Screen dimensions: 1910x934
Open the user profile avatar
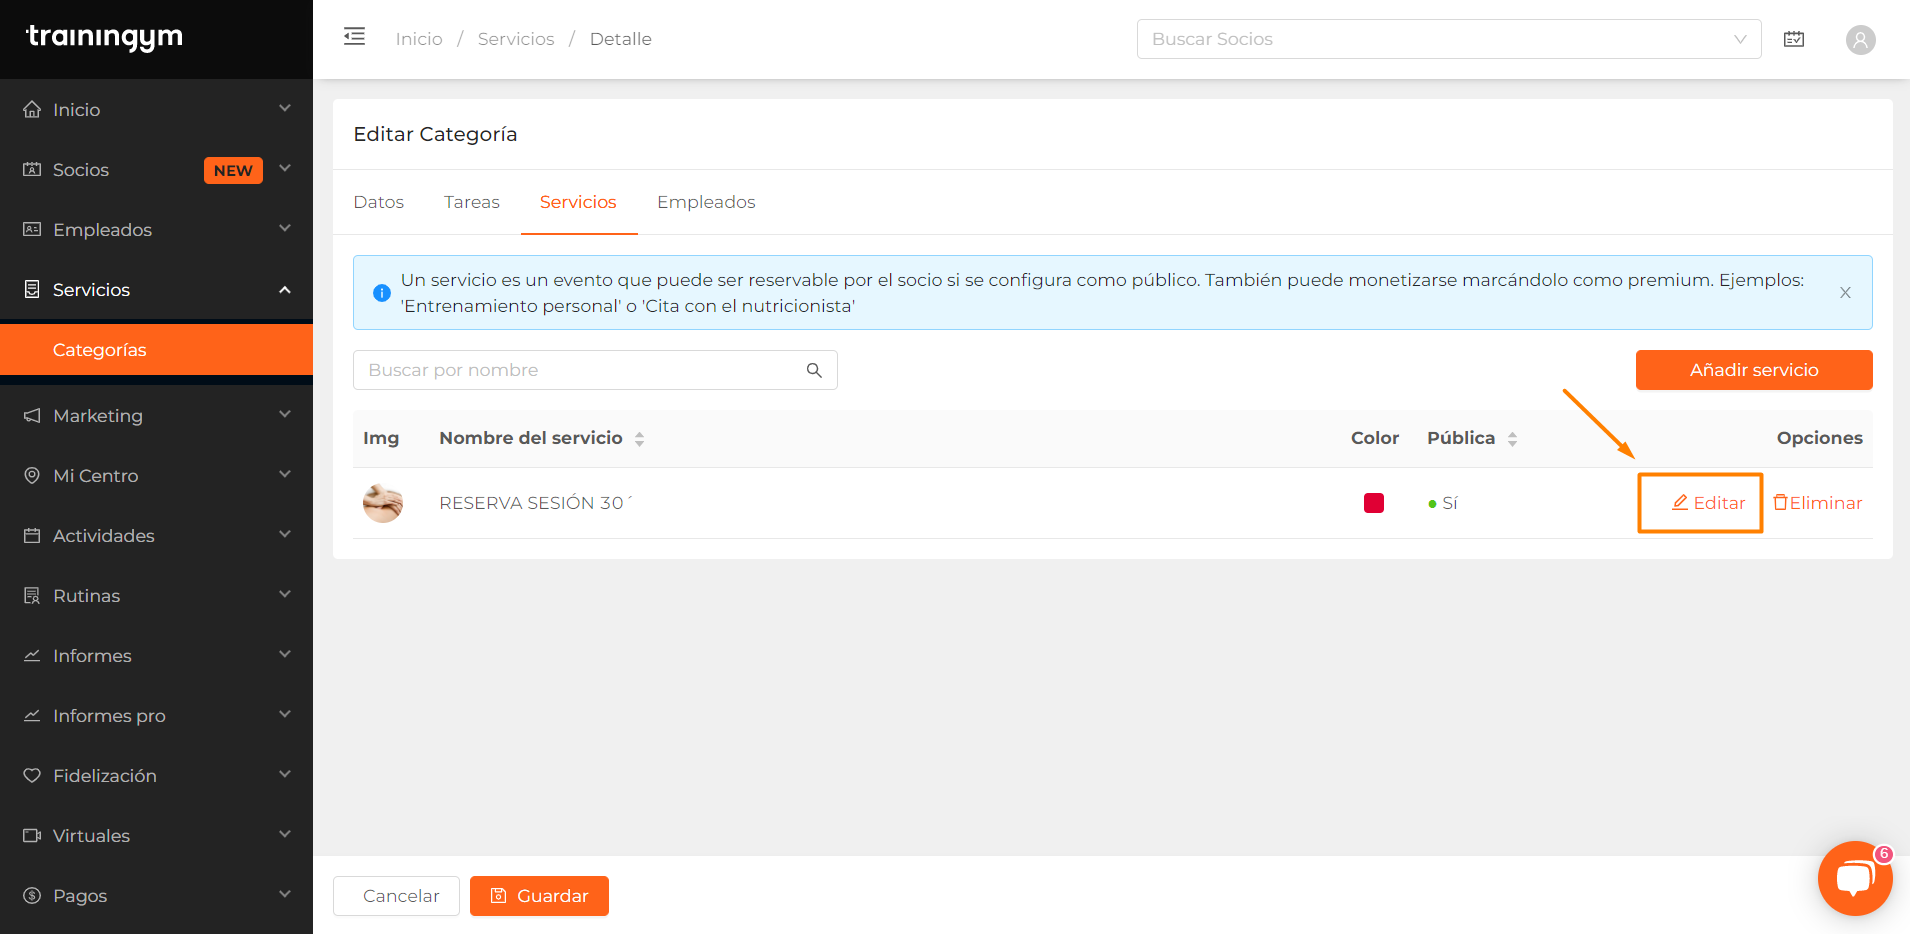click(1860, 40)
